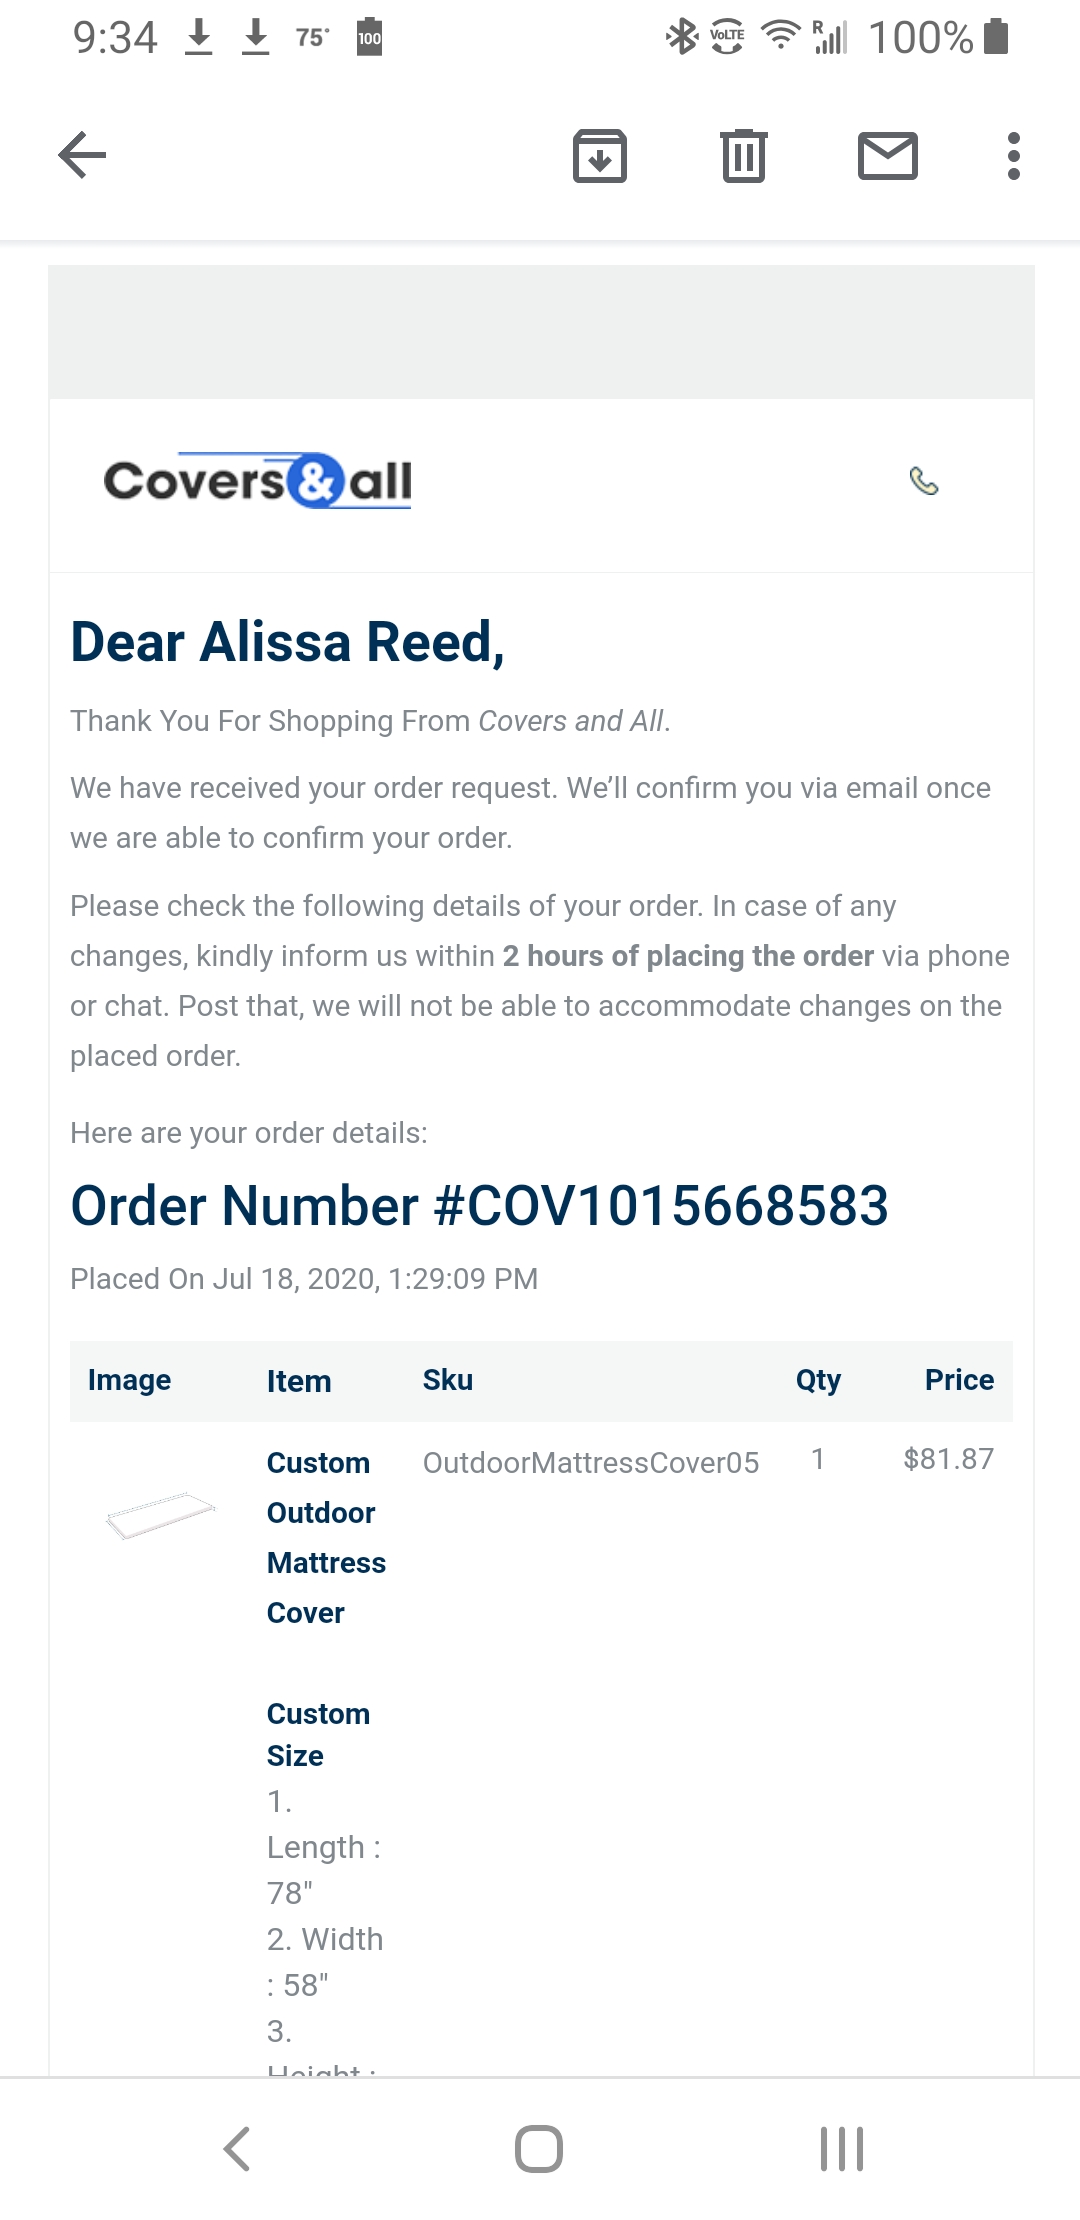
Task: Mark the email unread with the envelope icon
Action: pos(887,156)
